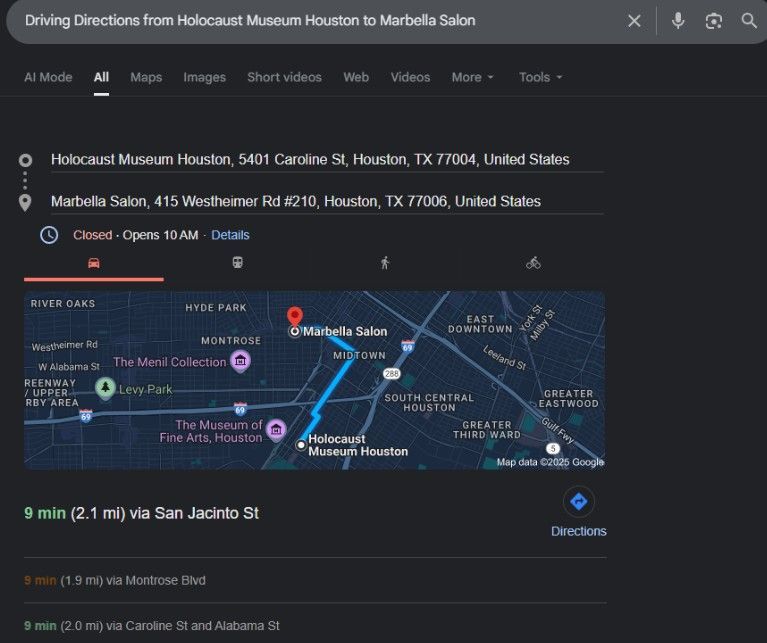The width and height of the screenshot is (767, 643).
Task: Click the HYDE PARK map label
Action: (216, 308)
